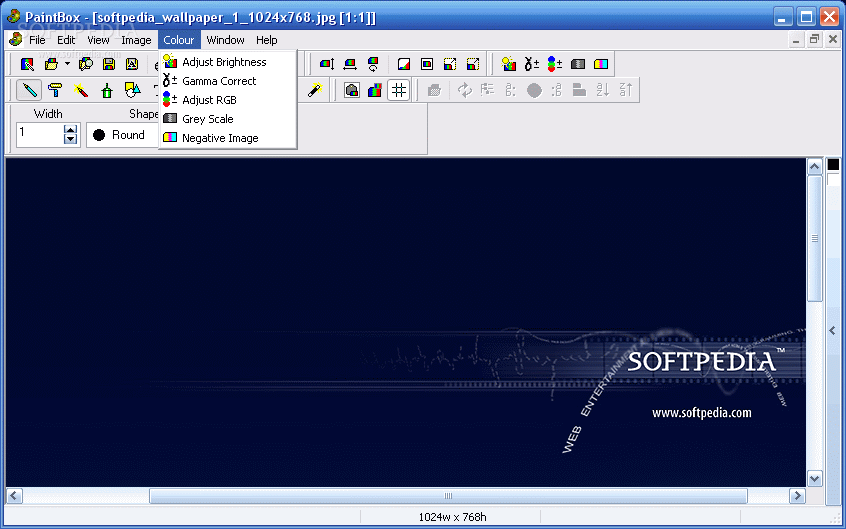The width and height of the screenshot is (846, 529).
Task: Click the greyed-out sort Z-A ascending icon
Action: point(626,90)
